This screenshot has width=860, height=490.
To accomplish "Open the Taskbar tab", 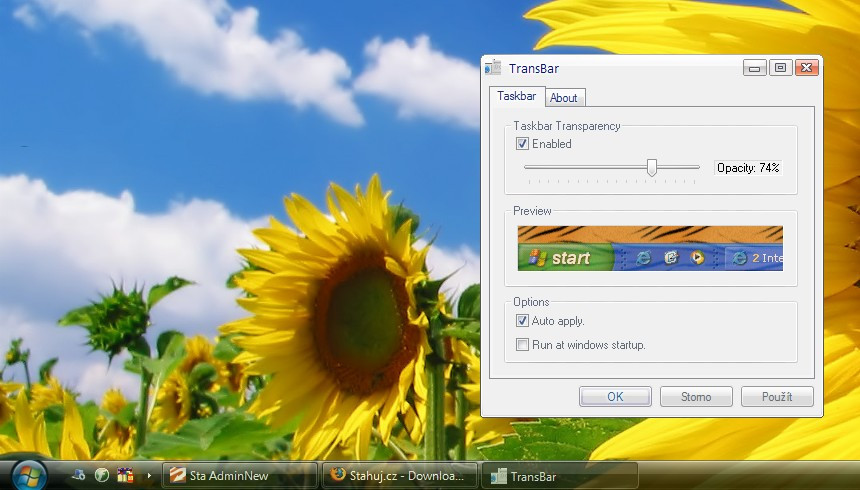I will point(517,96).
